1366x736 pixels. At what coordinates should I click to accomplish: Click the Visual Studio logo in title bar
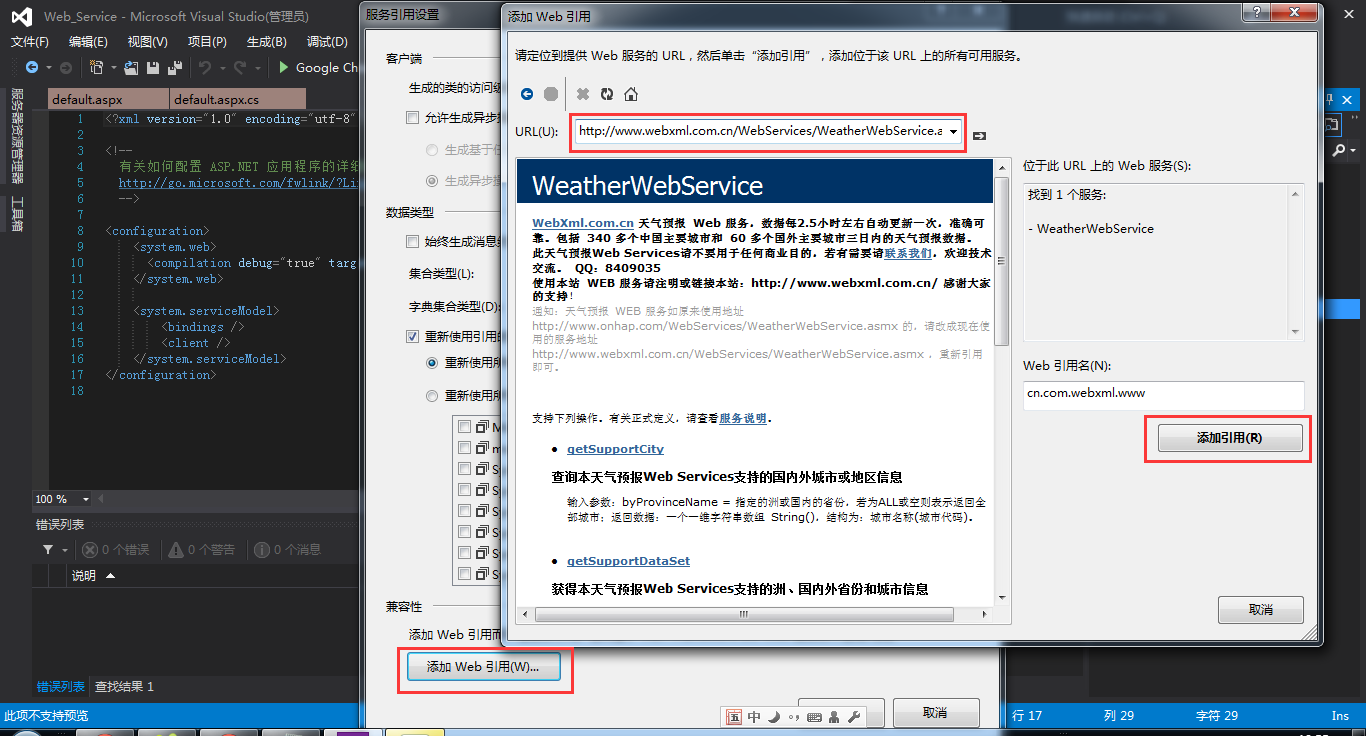click(21, 16)
